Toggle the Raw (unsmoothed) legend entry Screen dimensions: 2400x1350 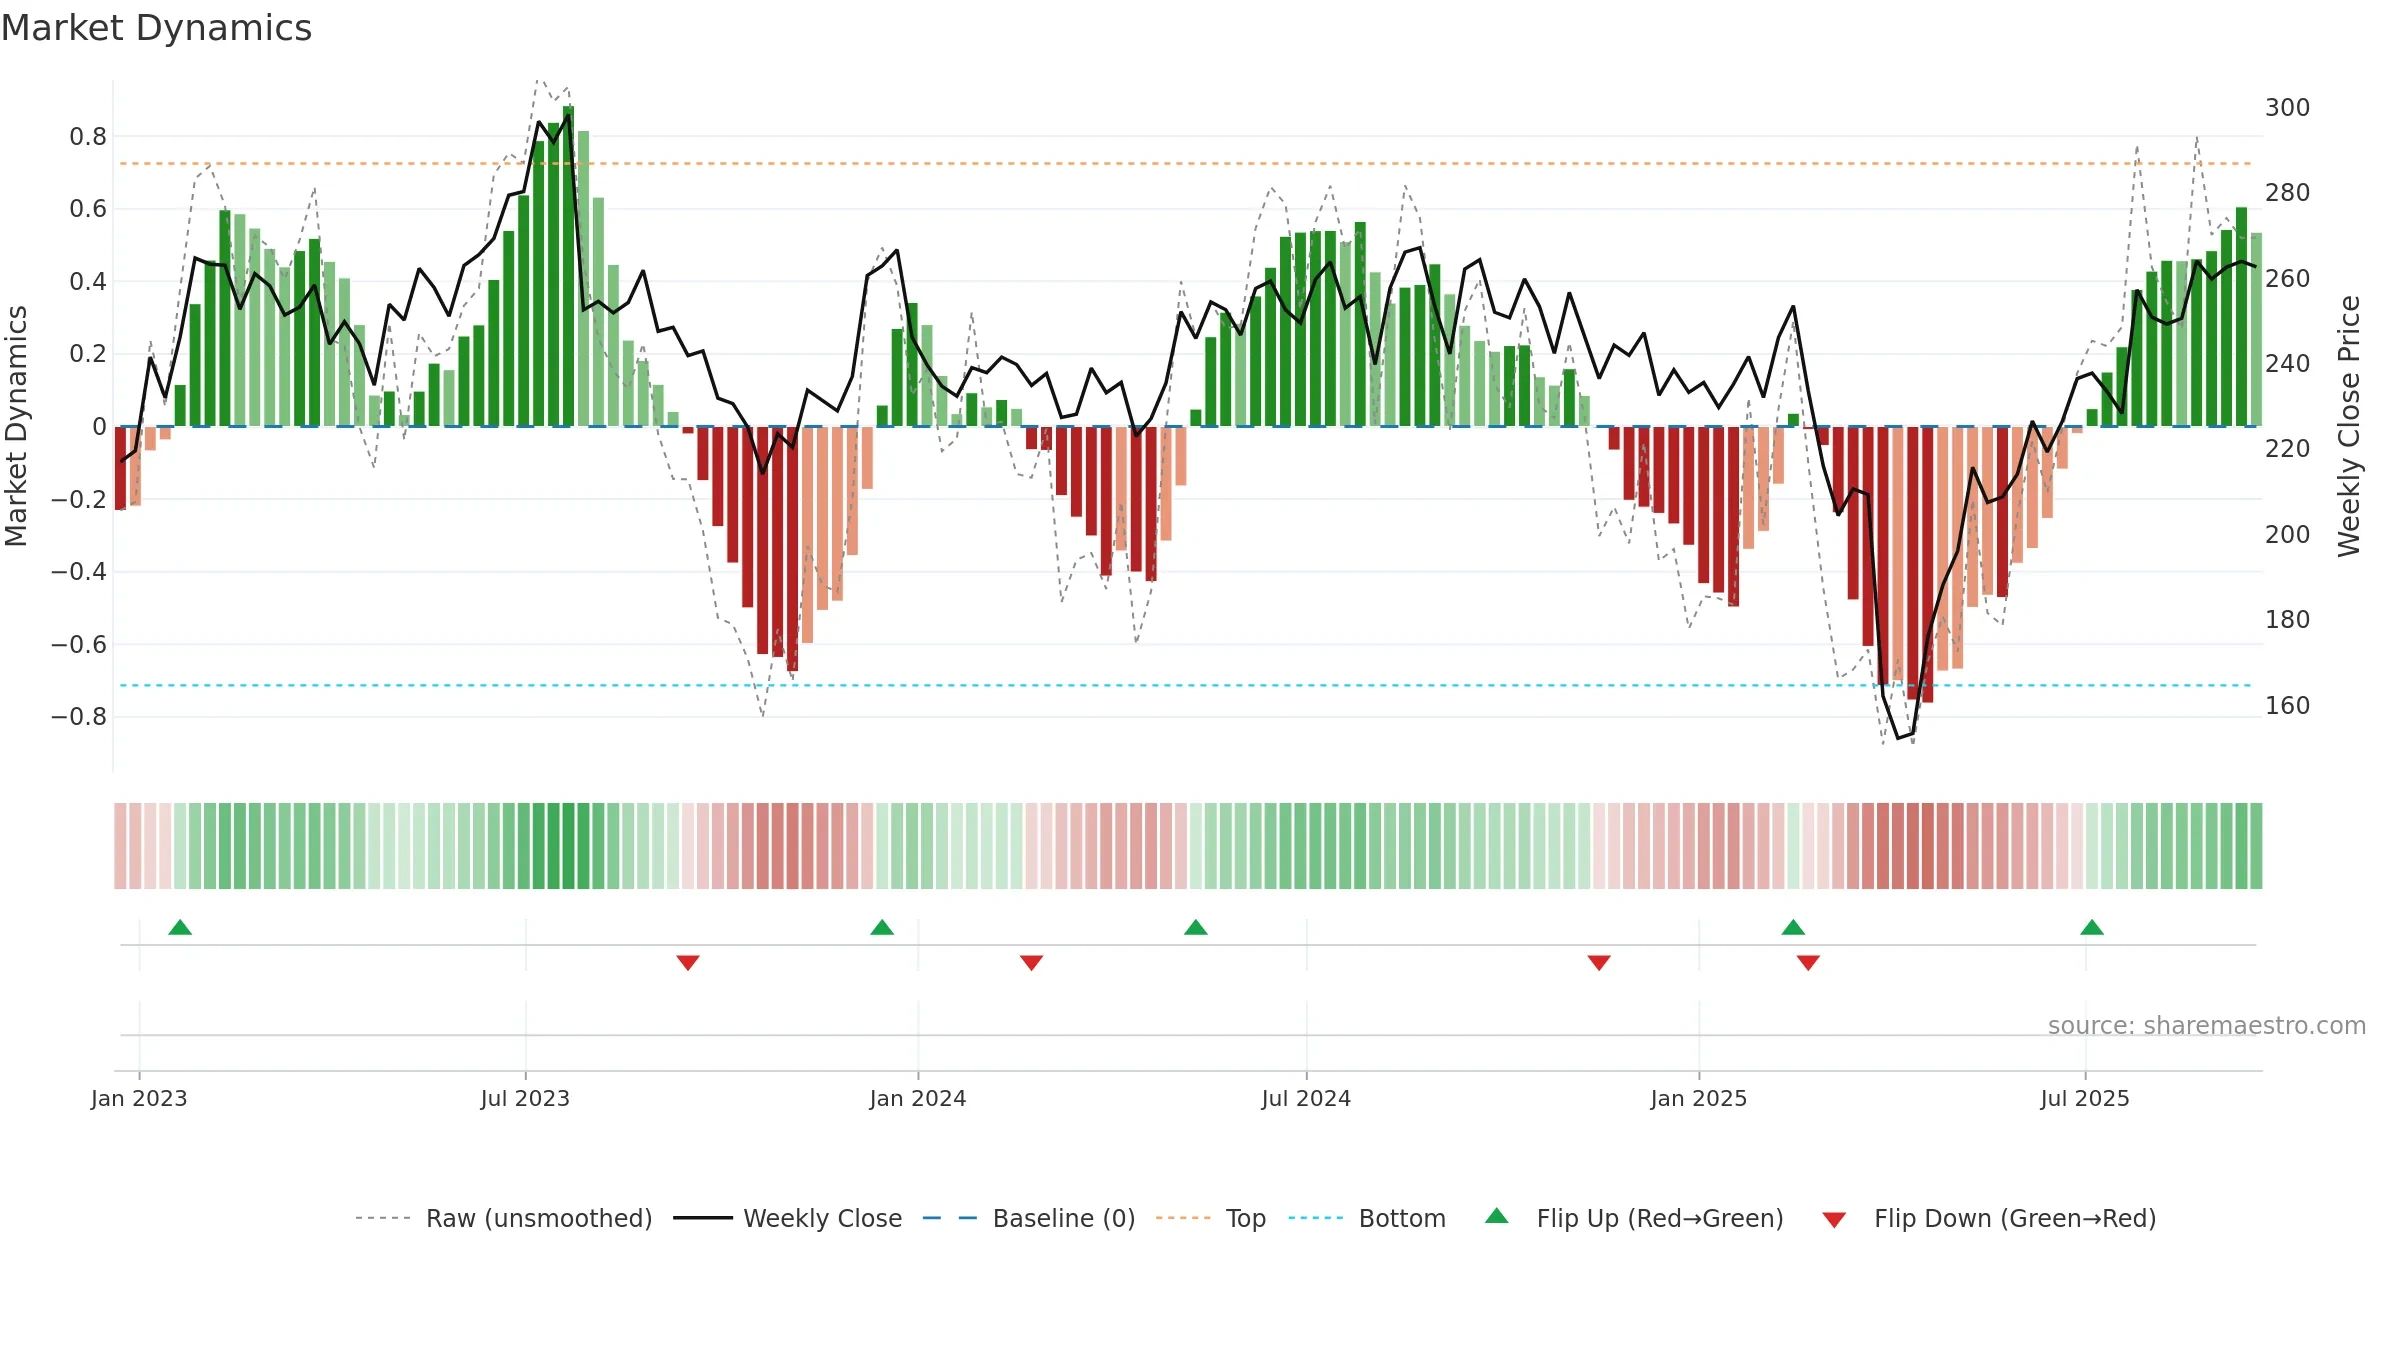(x=503, y=1218)
